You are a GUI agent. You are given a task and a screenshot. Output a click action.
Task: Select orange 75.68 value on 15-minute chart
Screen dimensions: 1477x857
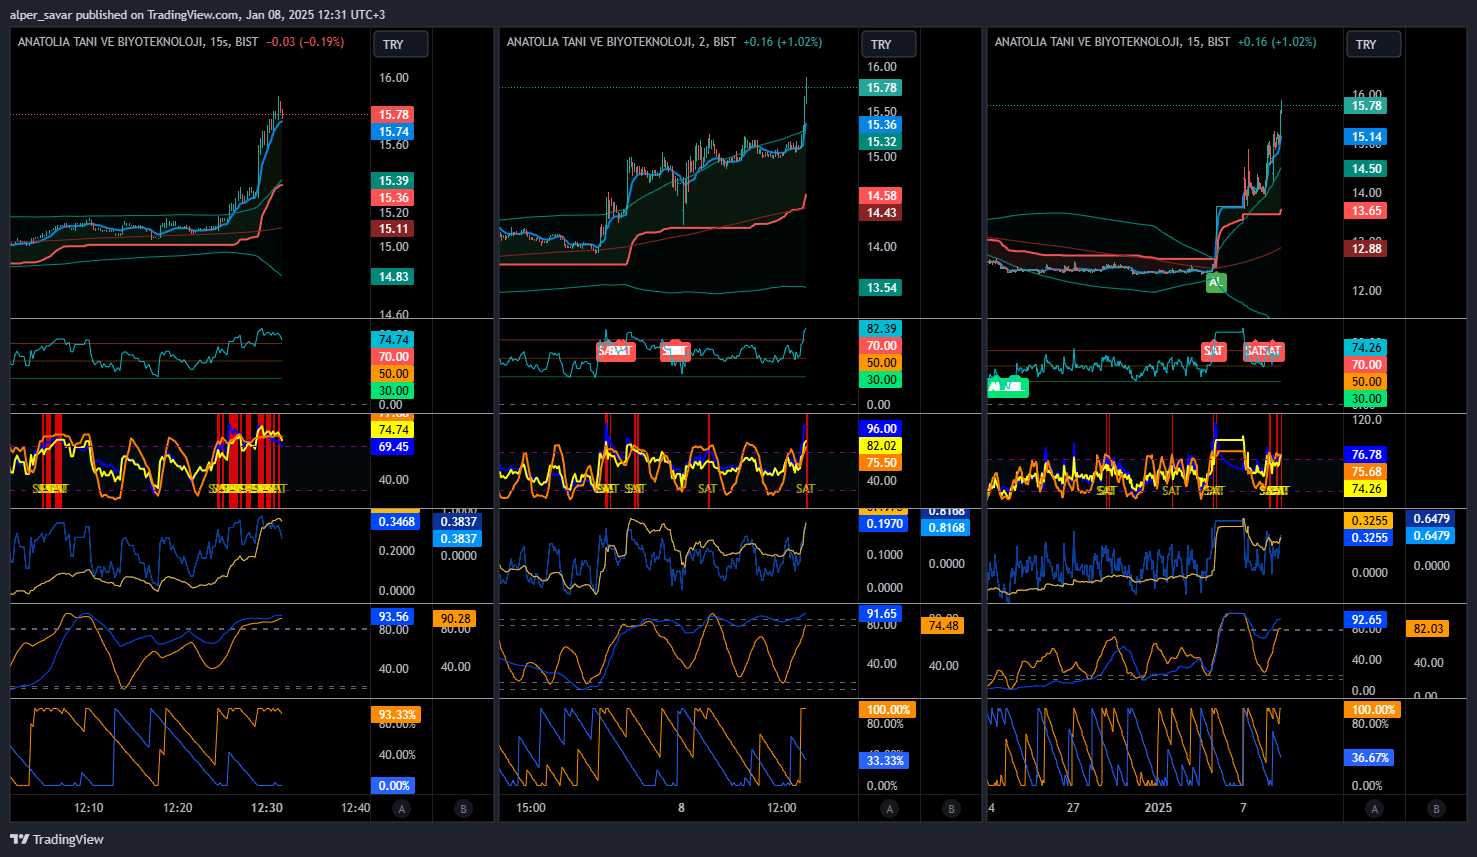point(1367,472)
